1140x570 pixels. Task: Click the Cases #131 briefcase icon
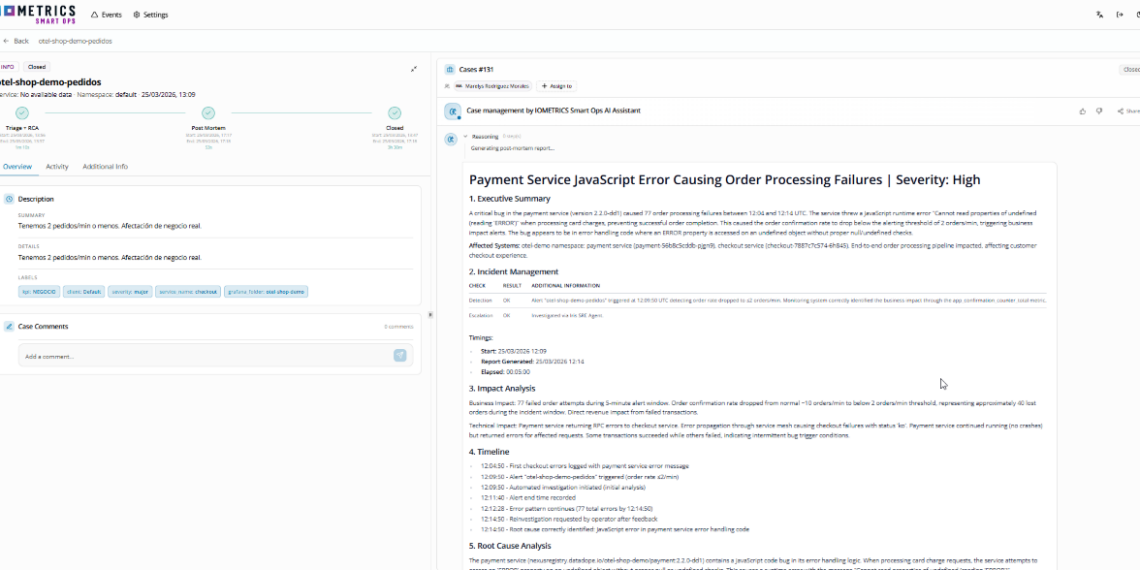click(450, 70)
